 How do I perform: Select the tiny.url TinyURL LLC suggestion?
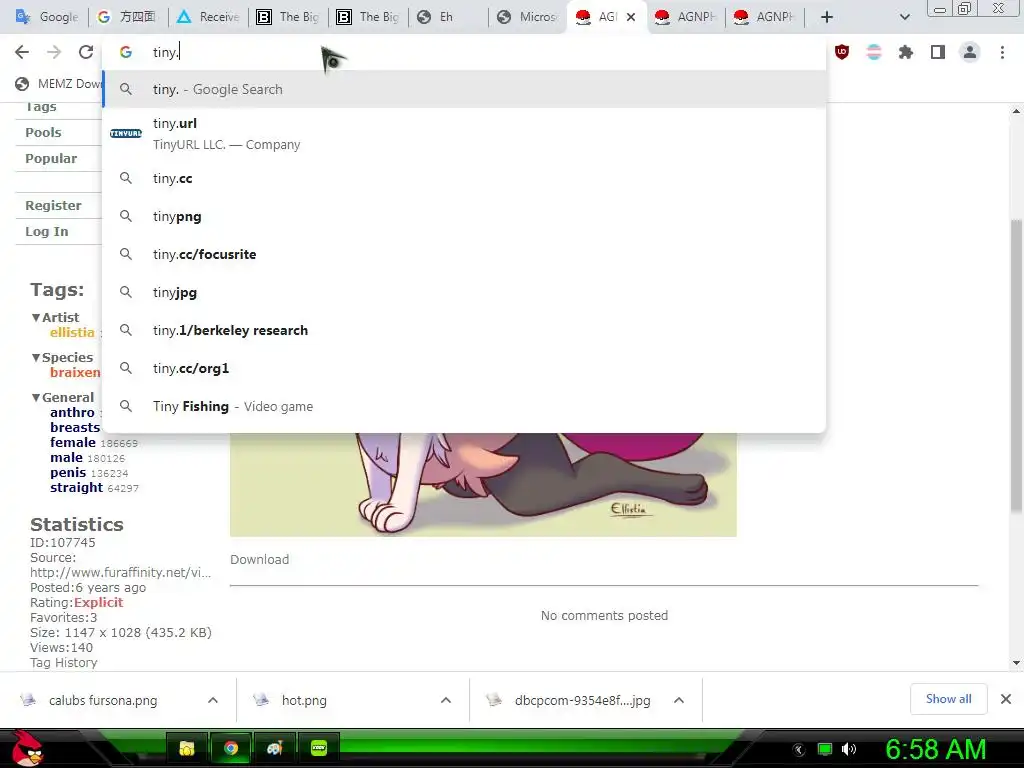pyautogui.click(x=464, y=134)
